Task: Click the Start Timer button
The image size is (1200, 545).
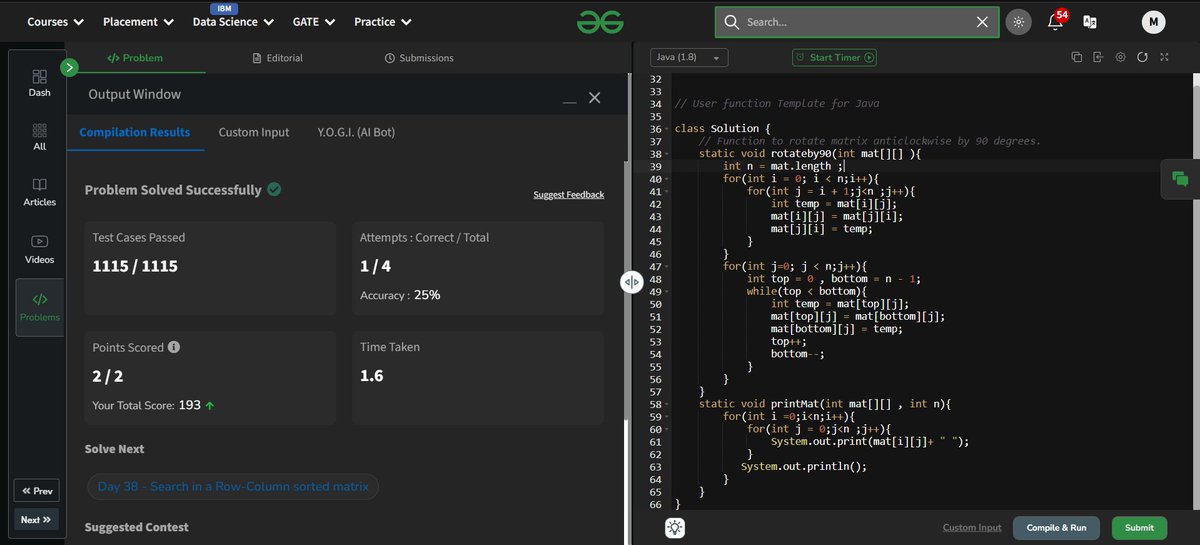Action: tap(834, 58)
